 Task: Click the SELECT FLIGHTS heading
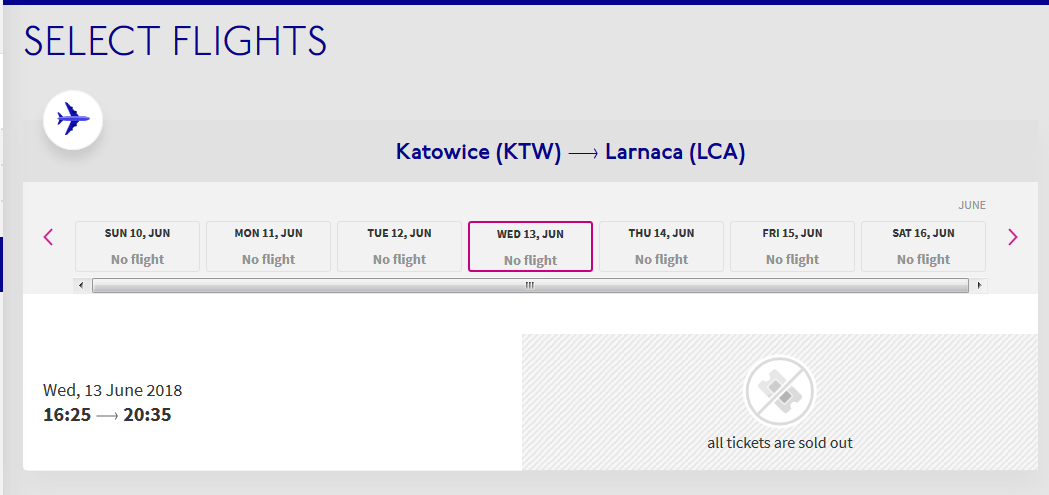[x=175, y=41]
